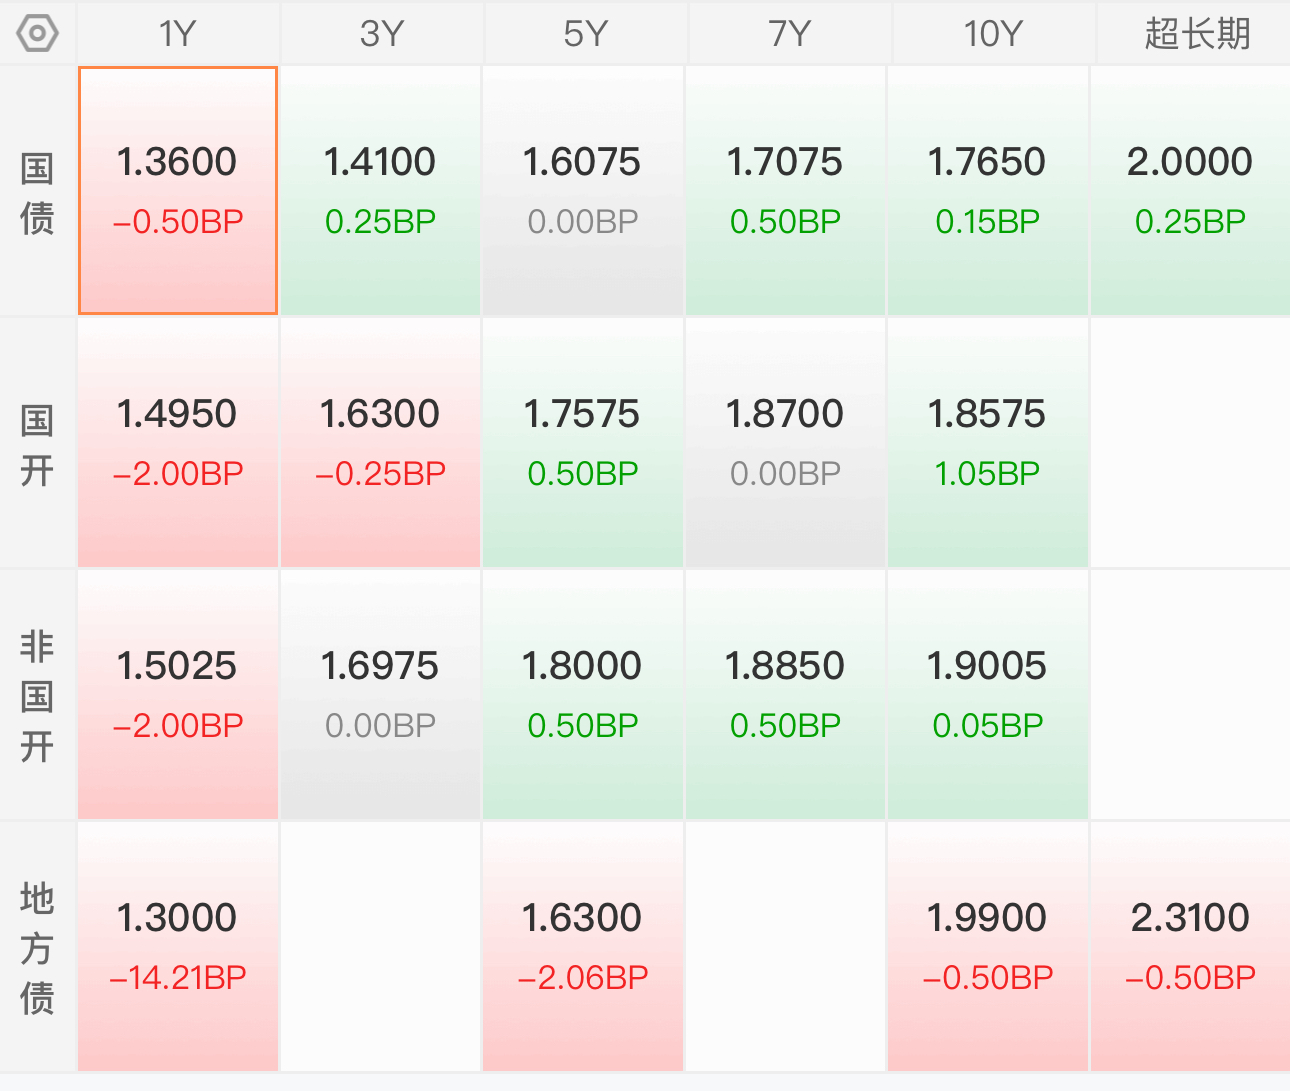This screenshot has height=1091, width=1290.
Task: Click the 非国开 row label
Action: [x=37, y=696]
